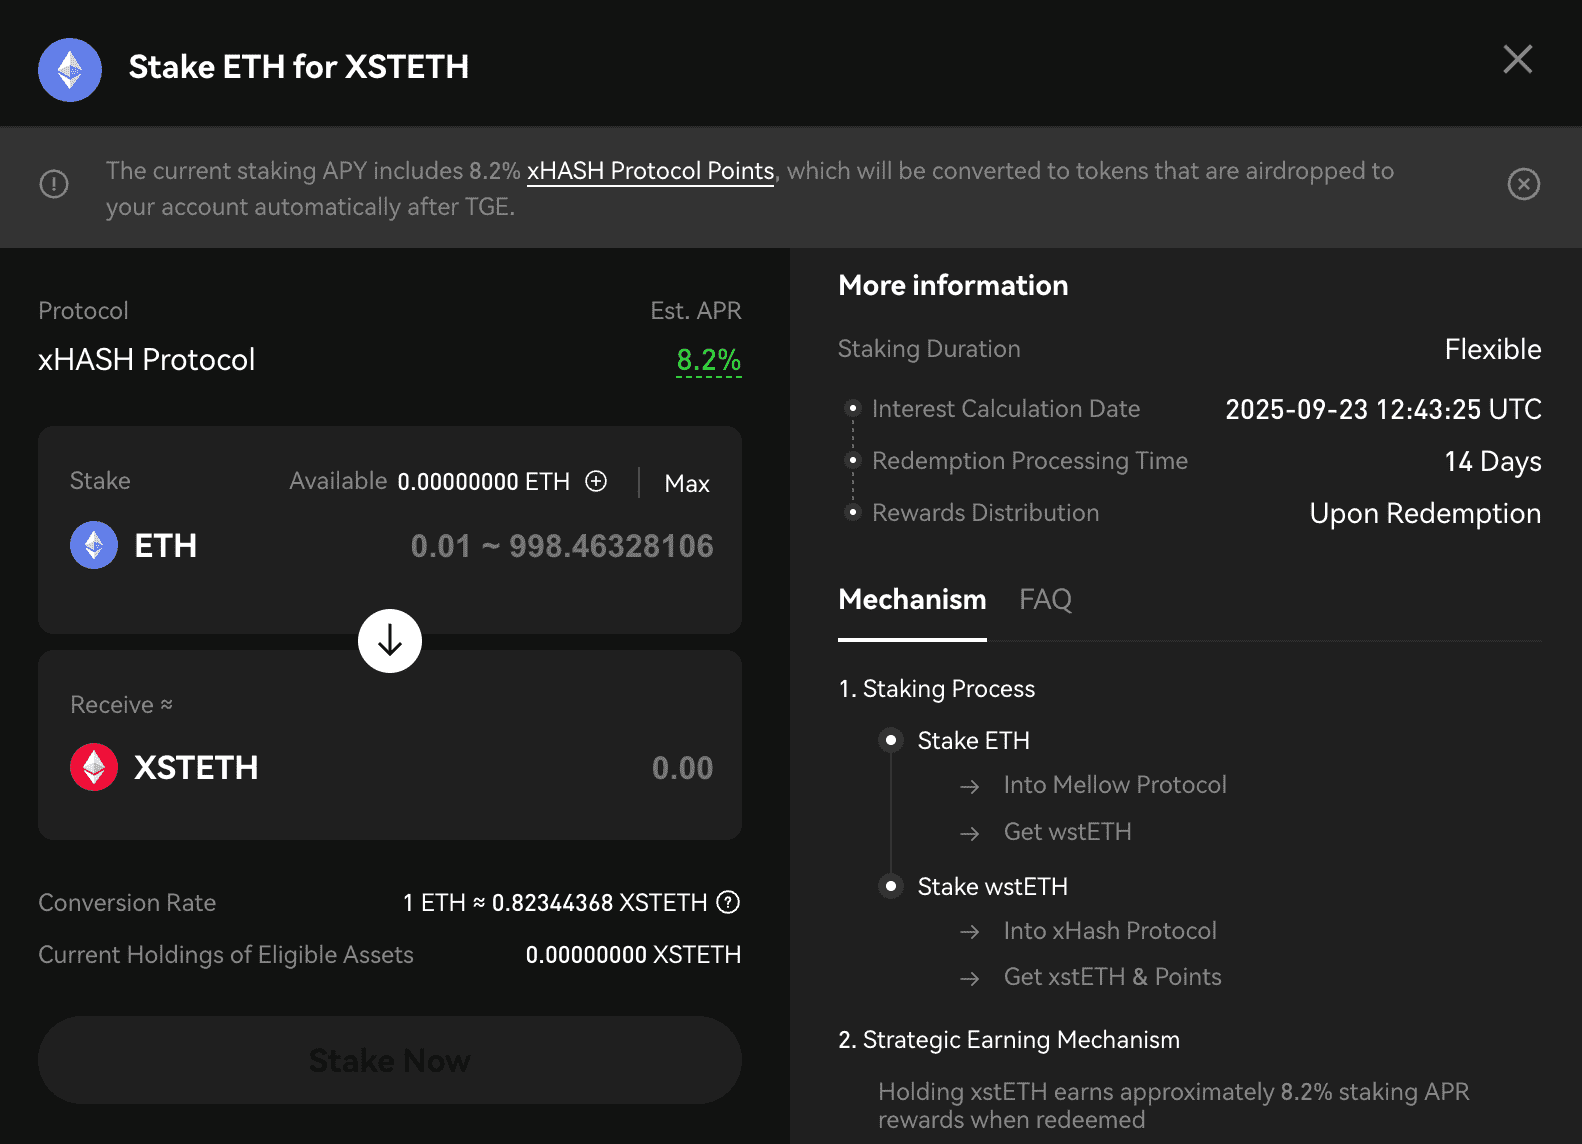
Task: Click the Ethereum logo in the dialog header
Action: pyautogui.click(x=70, y=70)
